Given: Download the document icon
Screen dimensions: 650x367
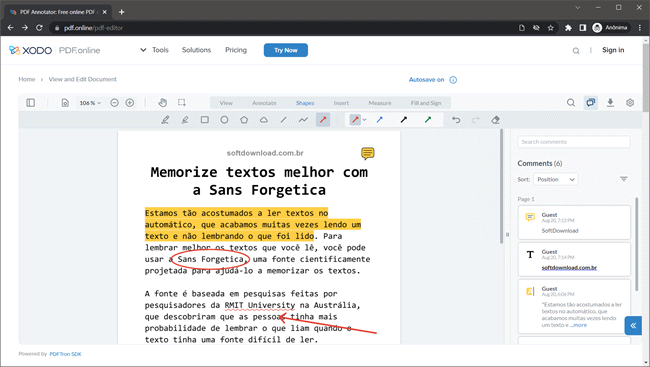Looking at the screenshot, I should click(610, 102).
